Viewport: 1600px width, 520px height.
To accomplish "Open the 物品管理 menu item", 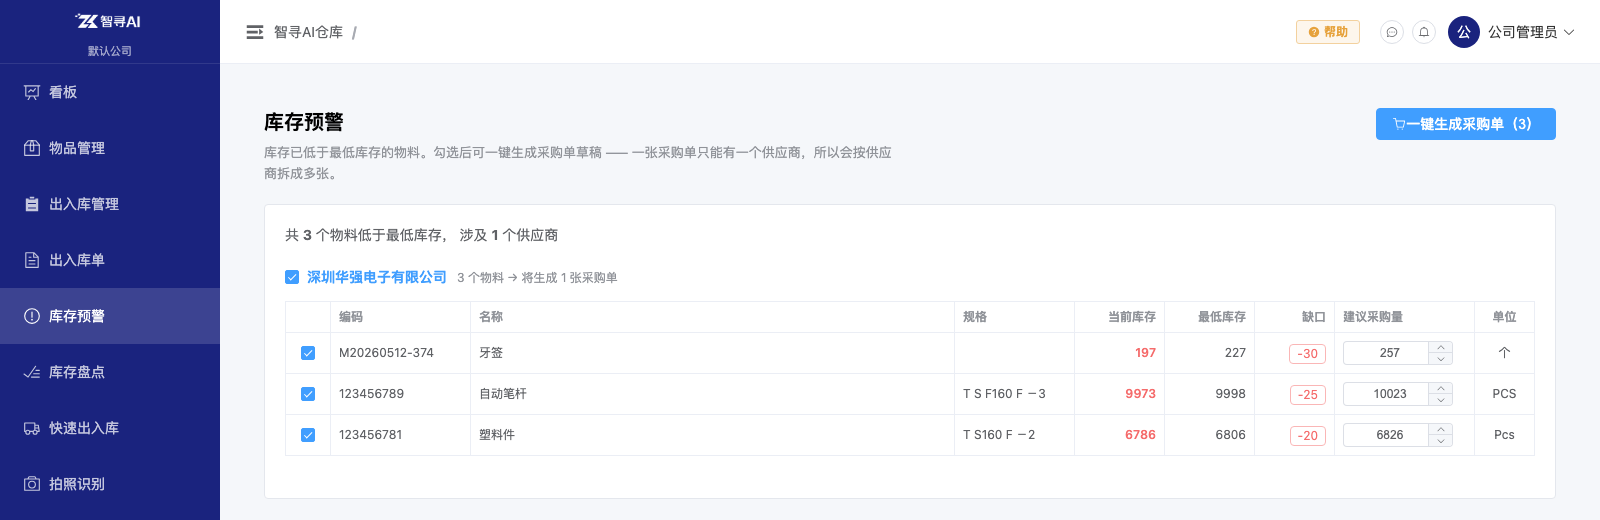I will click(x=110, y=148).
